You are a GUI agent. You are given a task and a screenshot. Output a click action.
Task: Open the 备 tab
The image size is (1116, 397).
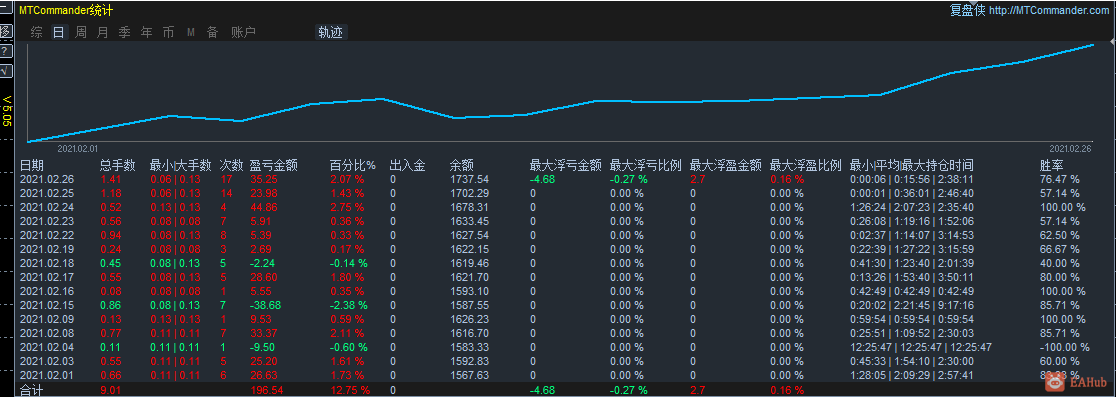(212, 32)
